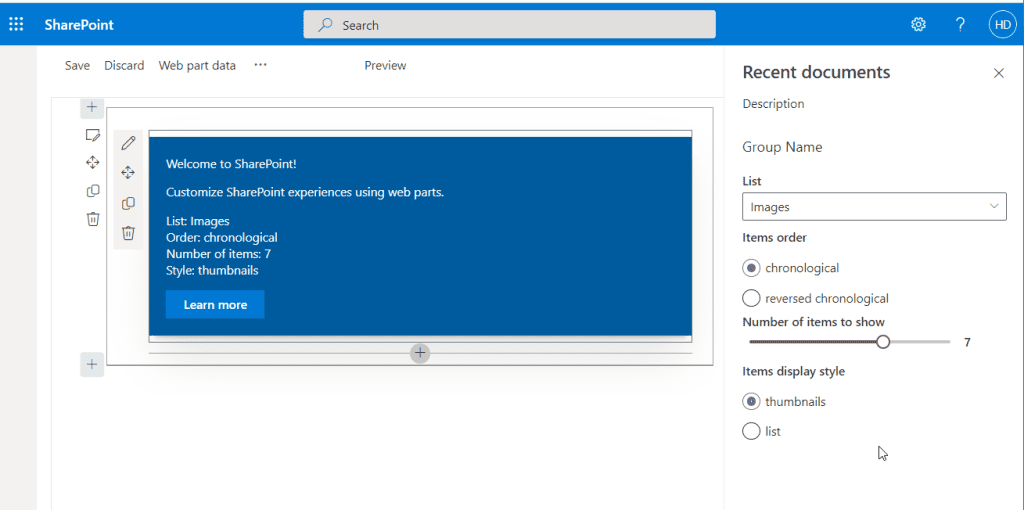Close the Recent documents pane
Image resolution: width=1024 pixels, height=510 pixels.
click(999, 73)
